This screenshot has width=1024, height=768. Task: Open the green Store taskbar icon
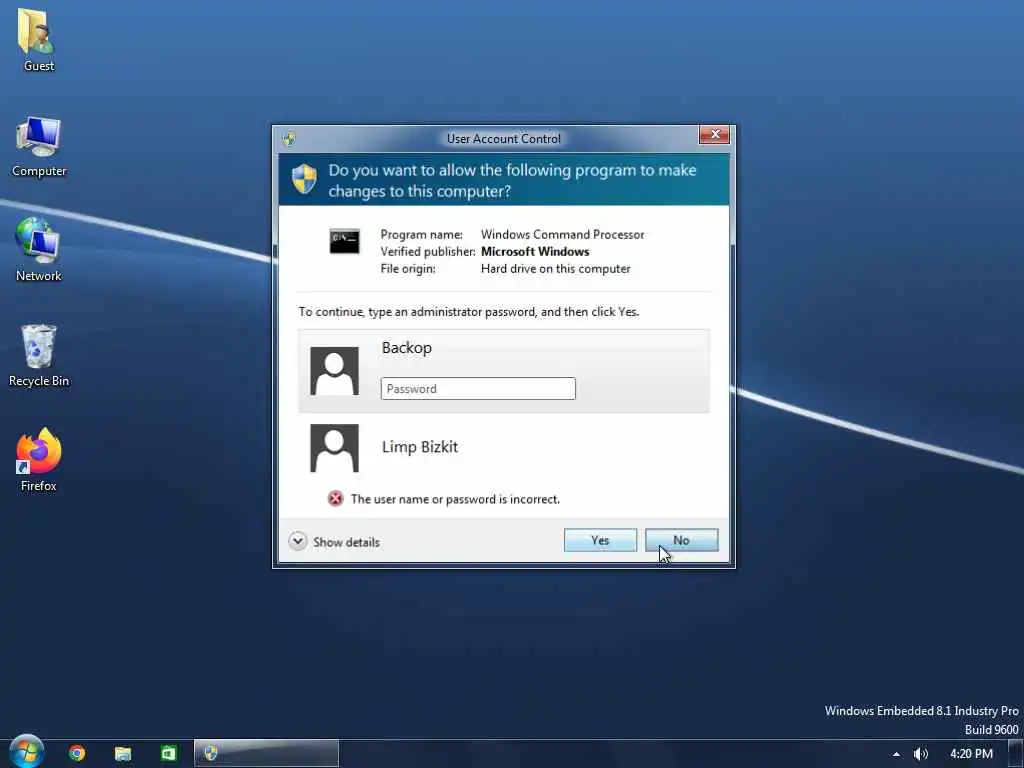coord(168,754)
